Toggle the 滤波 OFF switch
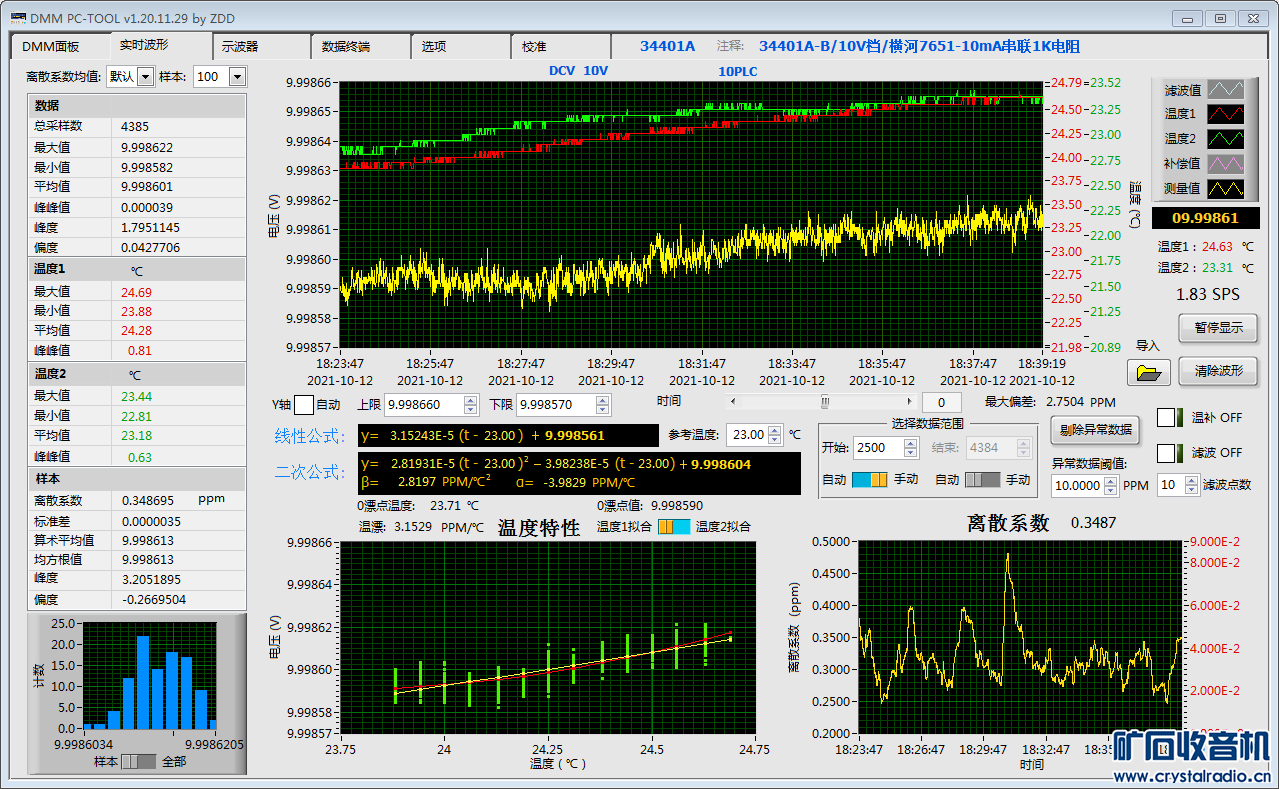The image size is (1279, 789). (x=1169, y=453)
